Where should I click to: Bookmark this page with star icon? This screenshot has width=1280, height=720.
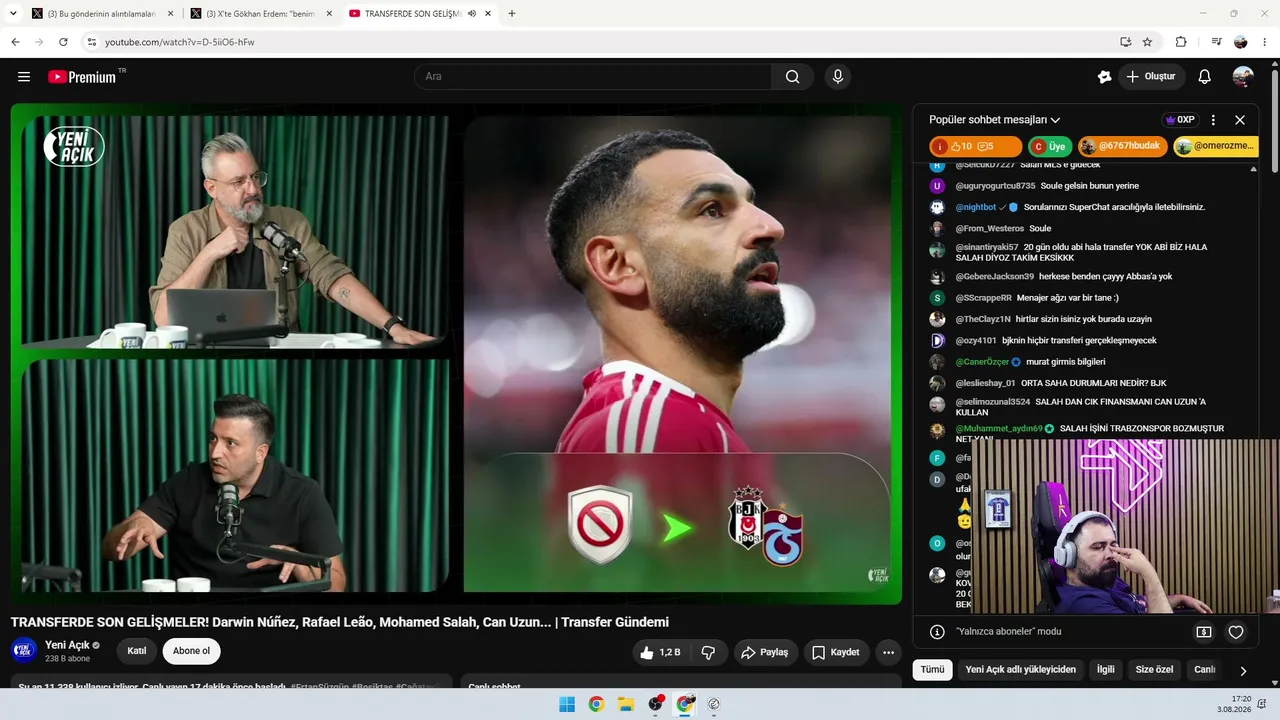tap(1147, 42)
